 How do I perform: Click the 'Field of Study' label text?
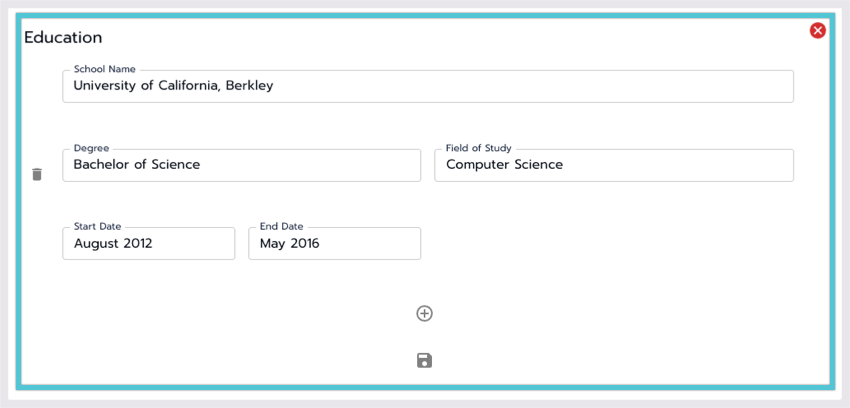[478, 148]
